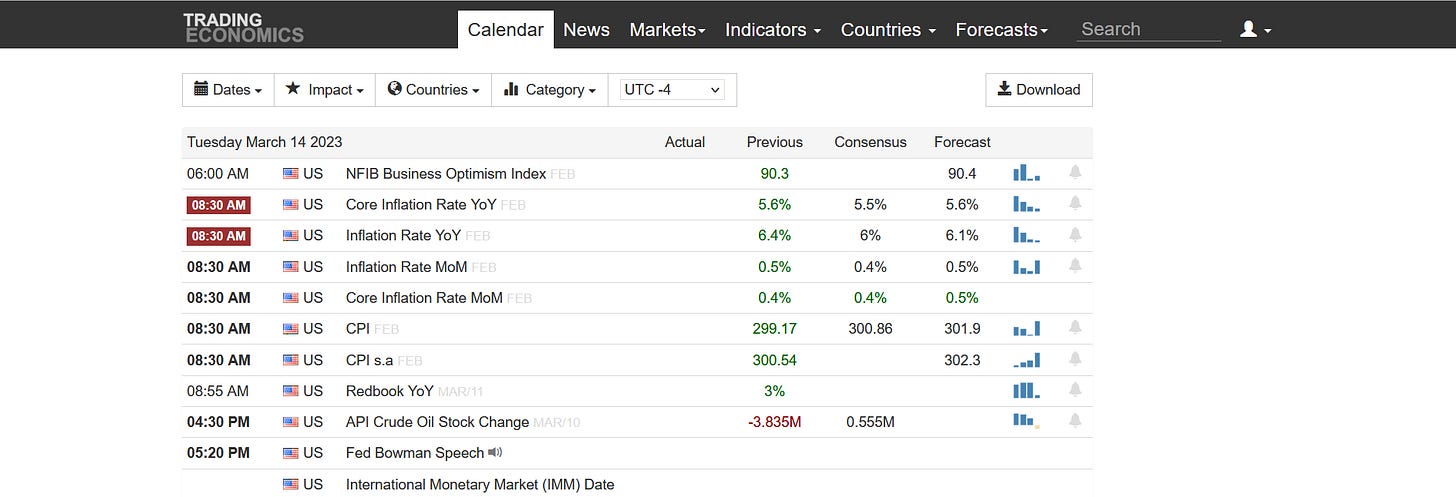Open the Core Inflation Rate MoM link
The height and width of the screenshot is (497, 1456).
(424, 297)
